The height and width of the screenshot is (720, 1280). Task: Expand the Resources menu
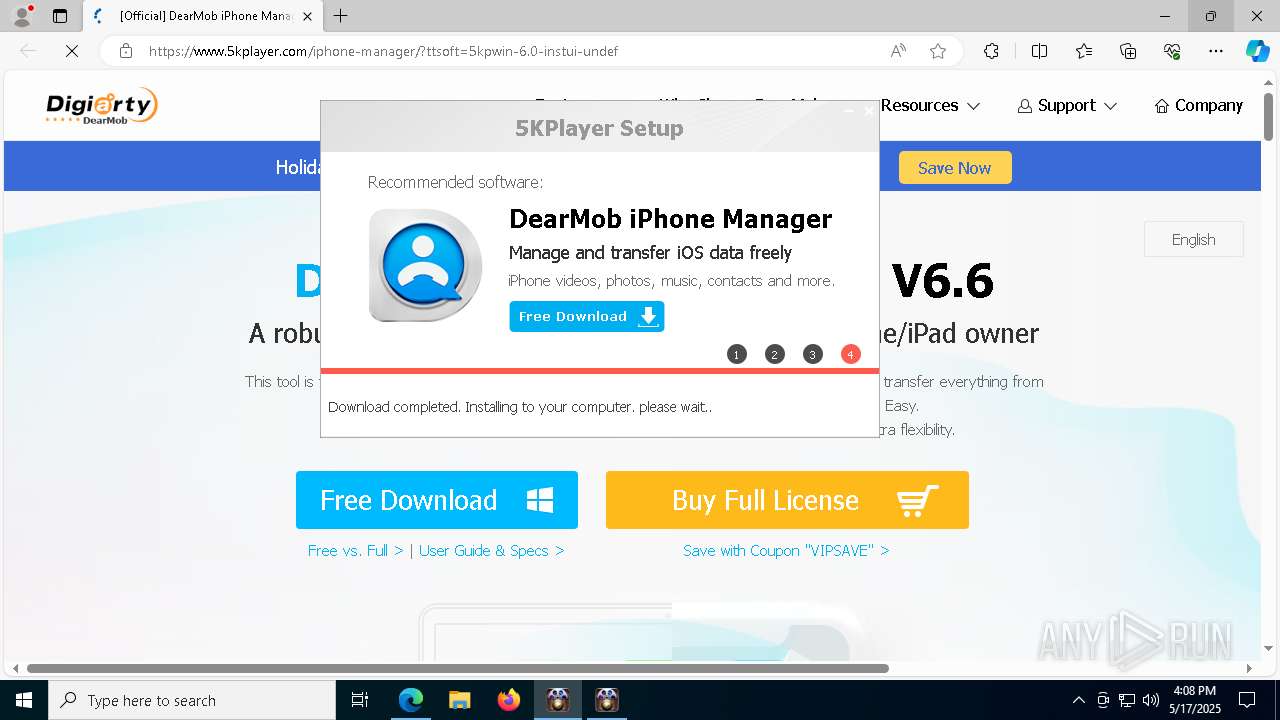(930, 105)
